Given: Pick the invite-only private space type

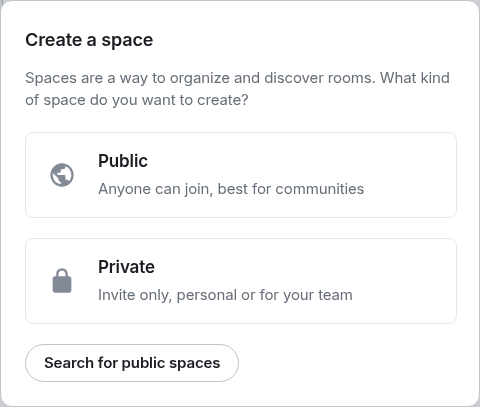Looking at the screenshot, I should pyautogui.click(x=241, y=281).
